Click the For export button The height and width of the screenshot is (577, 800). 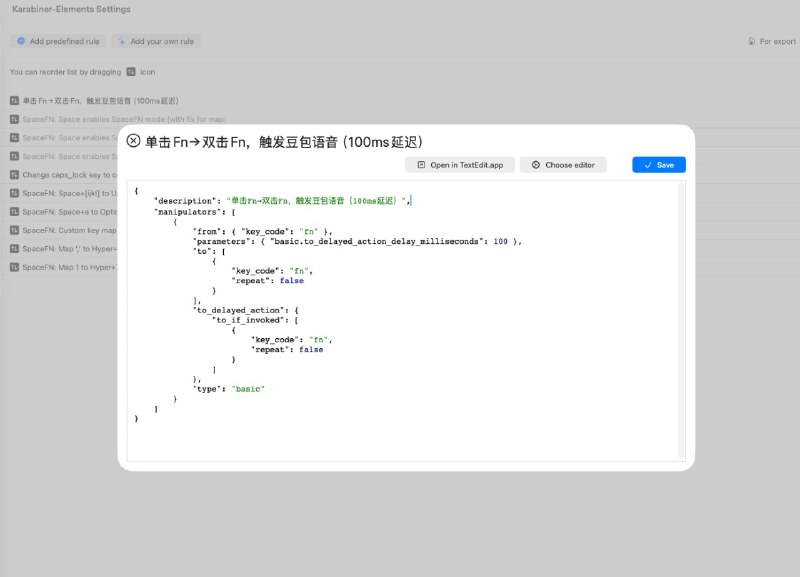coord(771,41)
